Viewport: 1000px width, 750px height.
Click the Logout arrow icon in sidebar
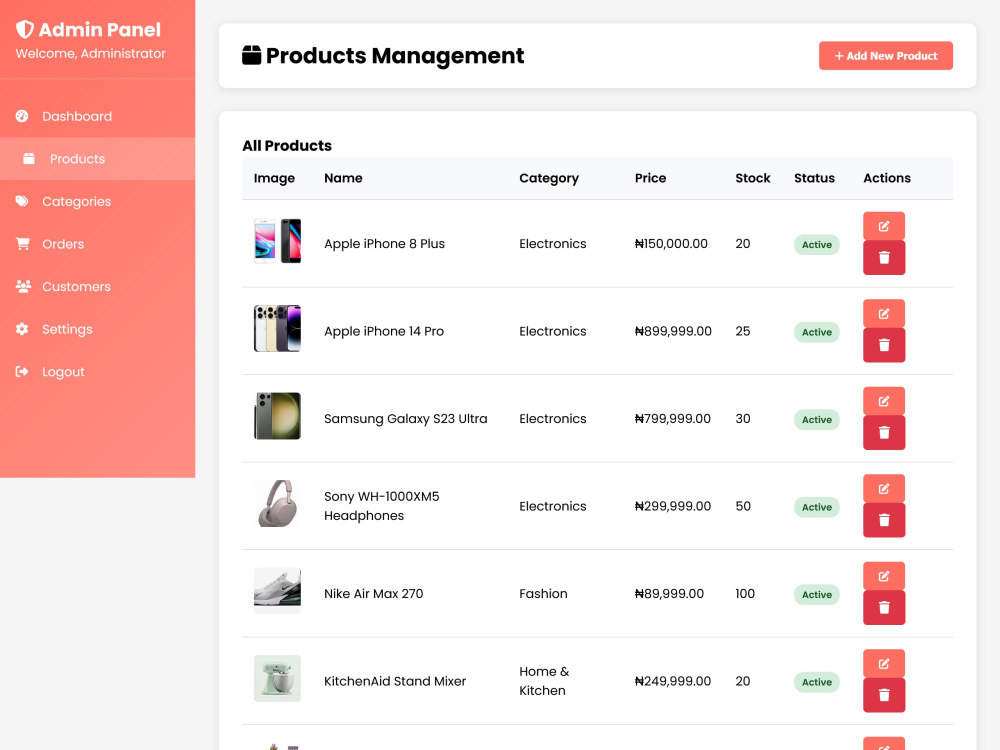tap(22, 371)
